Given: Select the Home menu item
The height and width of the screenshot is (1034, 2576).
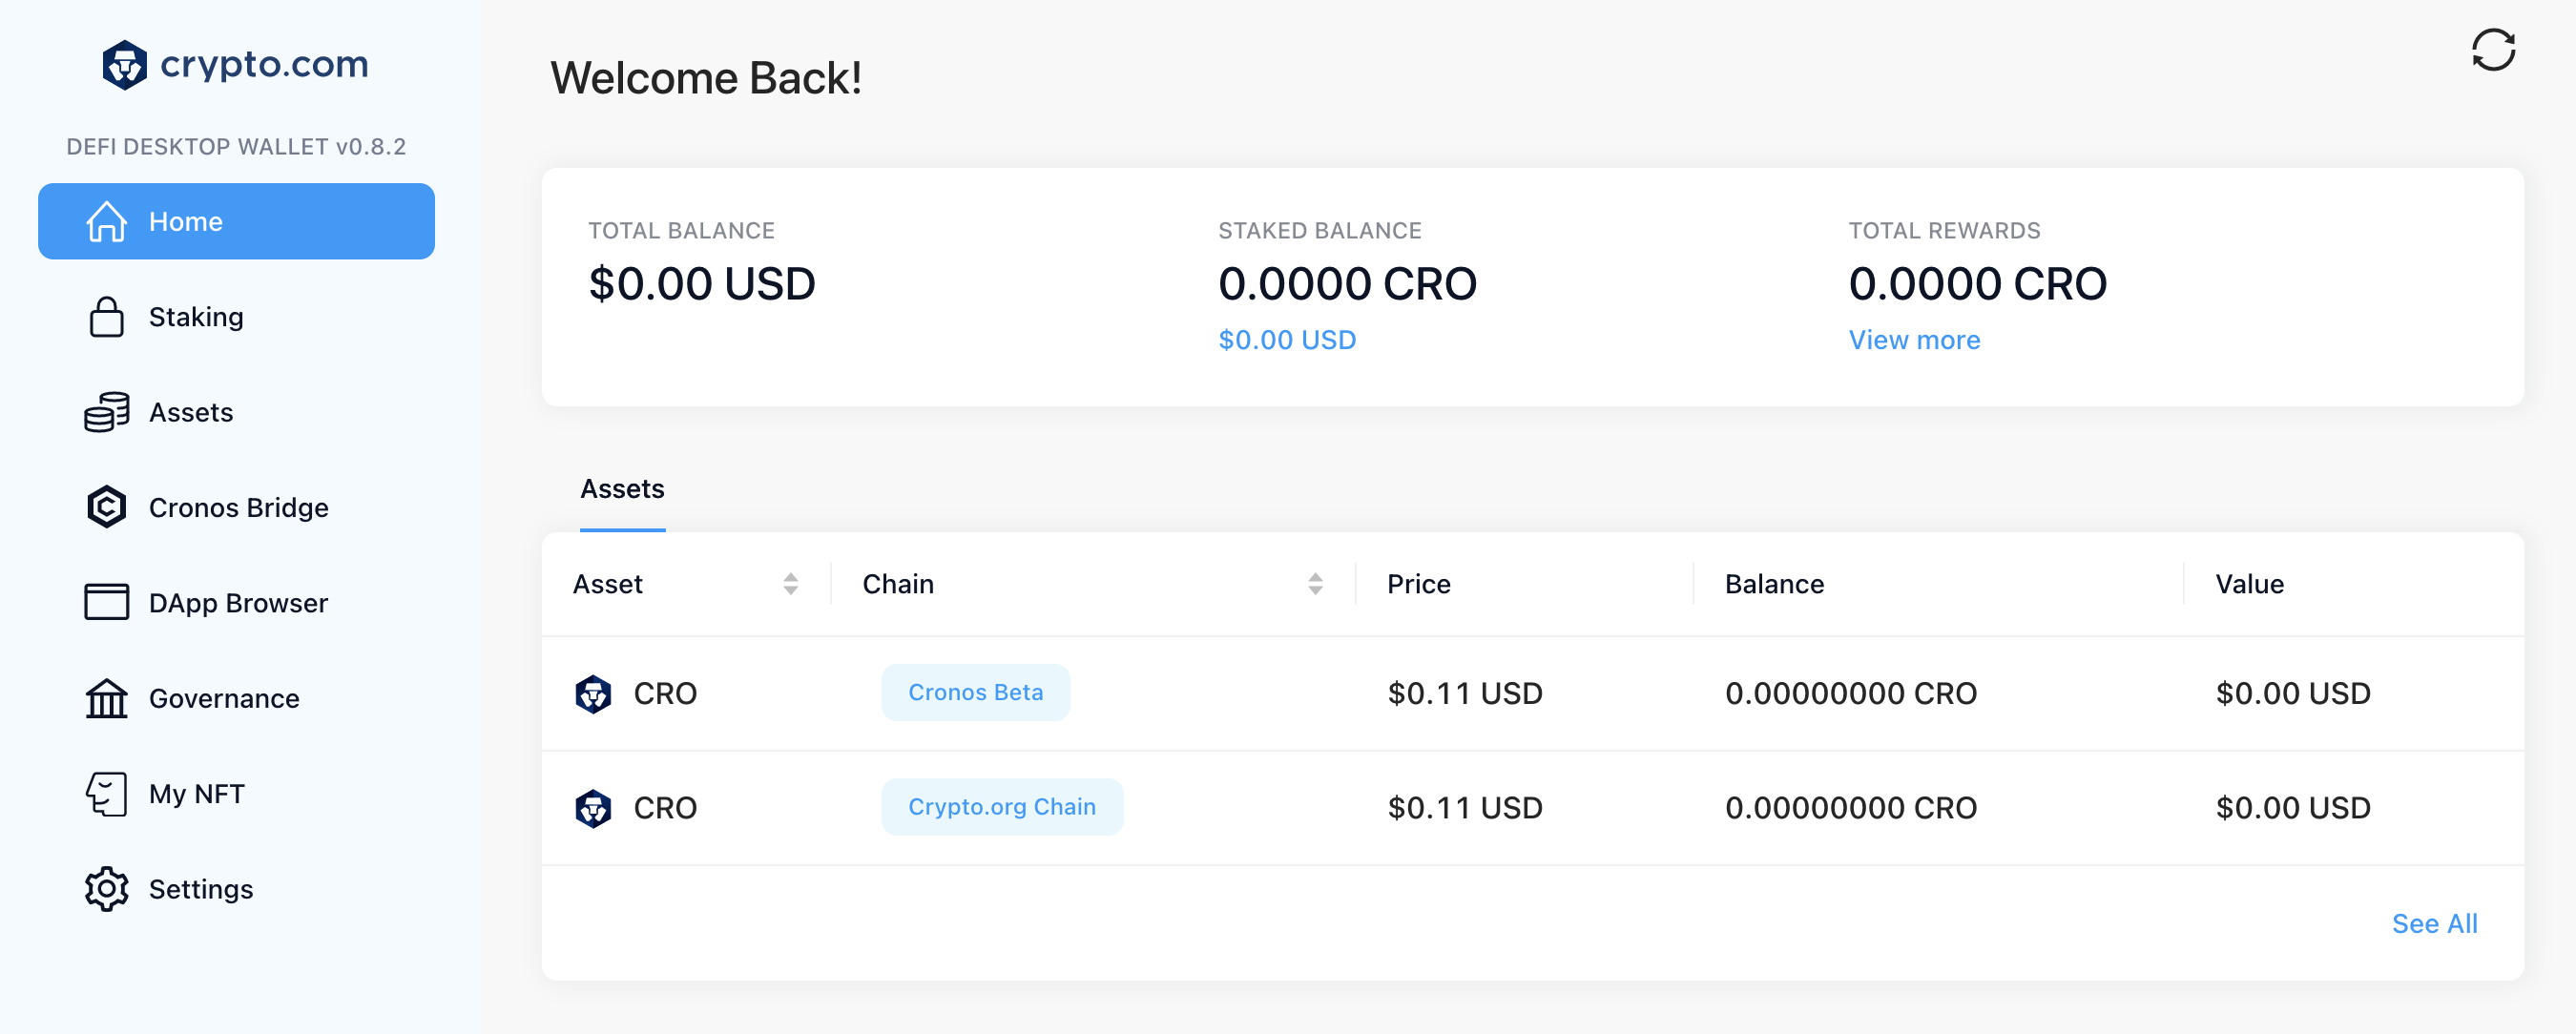Looking at the screenshot, I should 236,221.
